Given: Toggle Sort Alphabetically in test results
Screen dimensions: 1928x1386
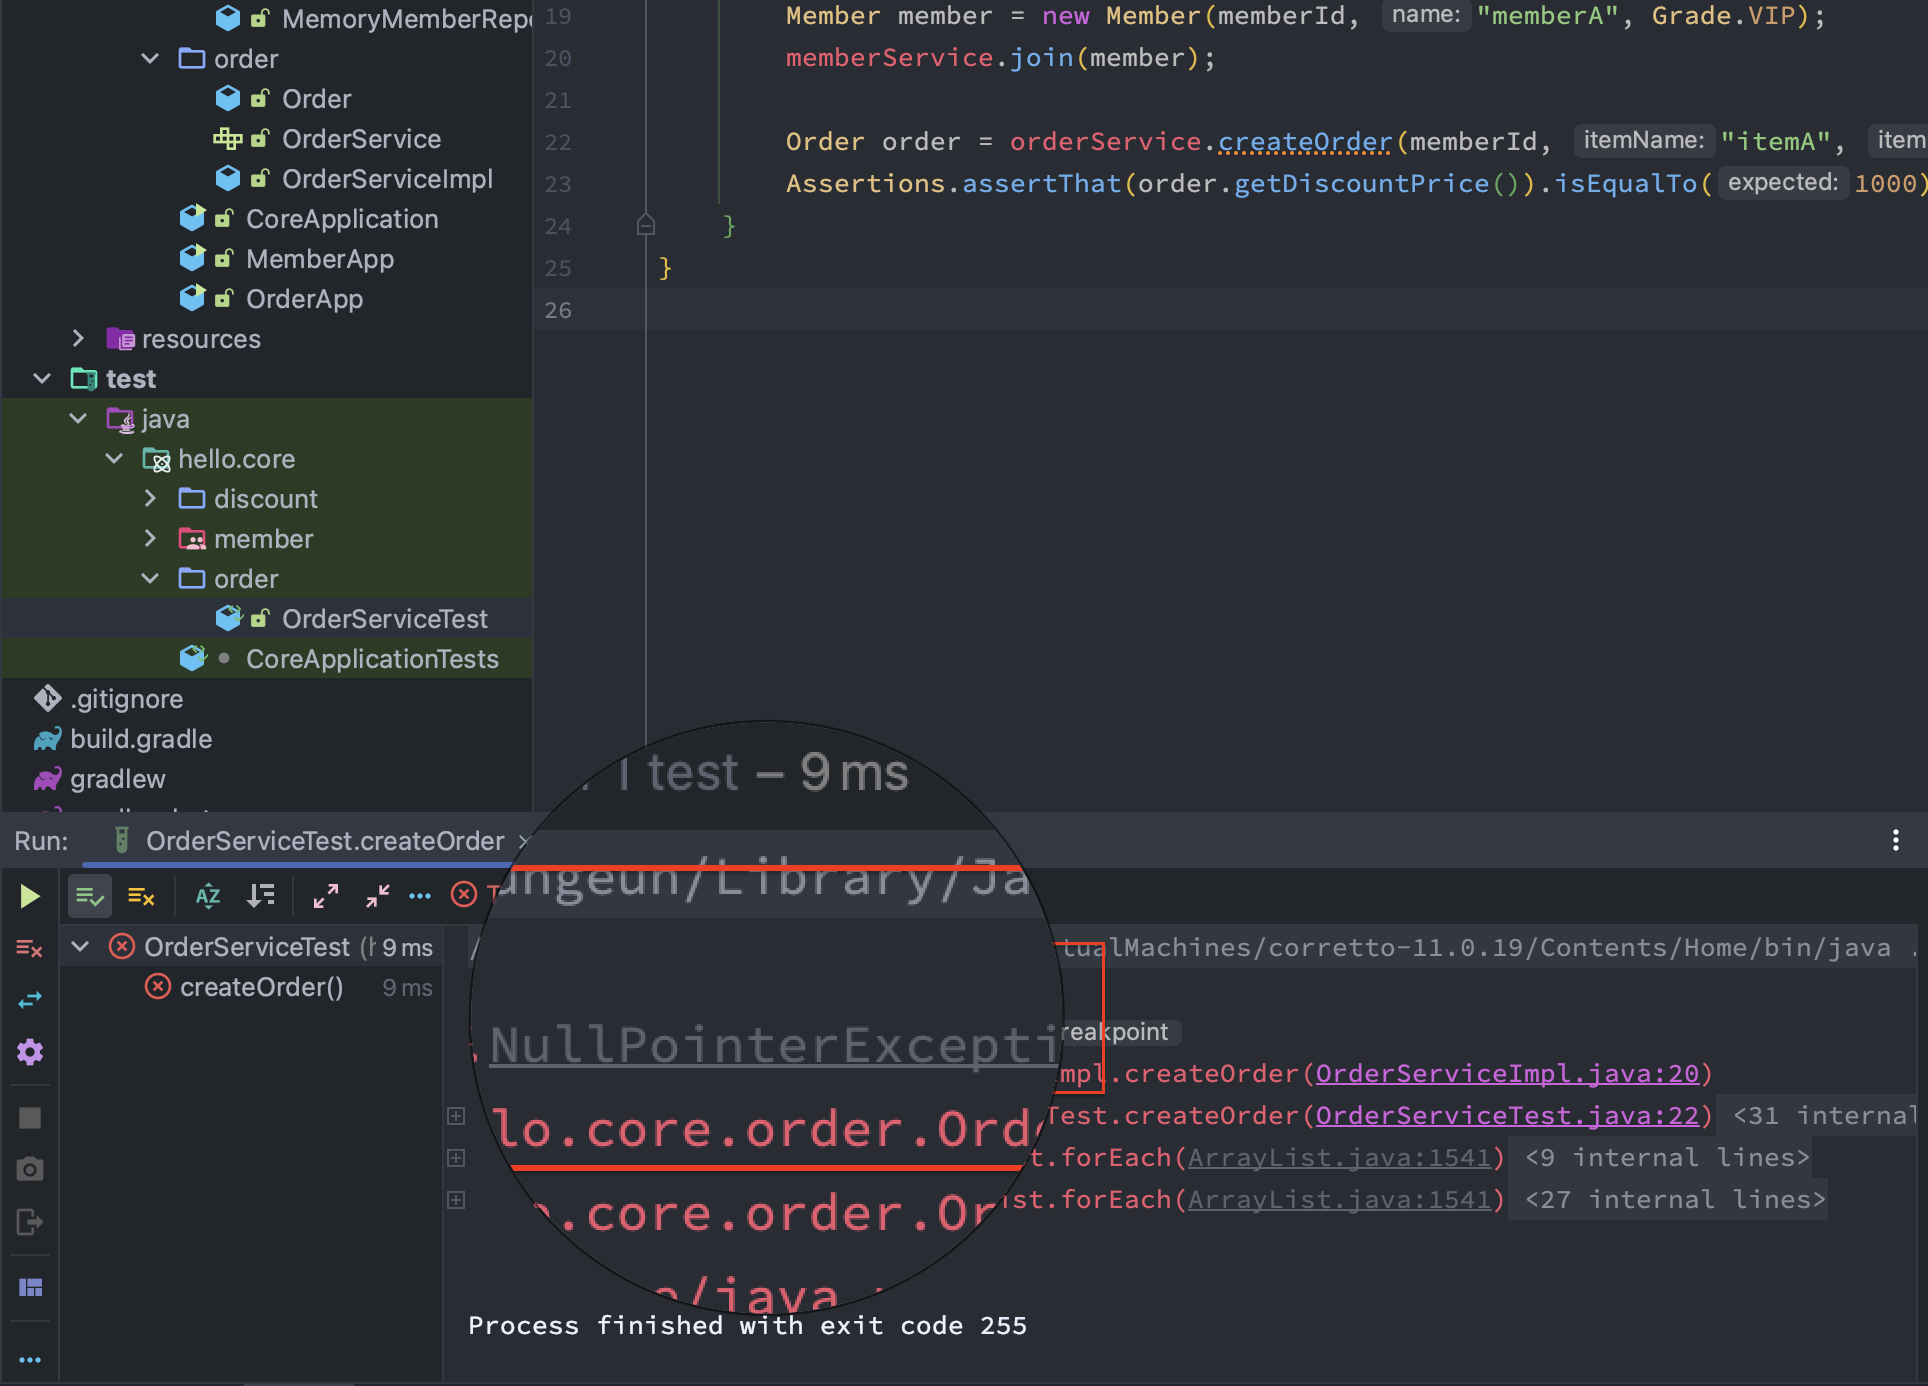Looking at the screenshot, I should [208, 896].
